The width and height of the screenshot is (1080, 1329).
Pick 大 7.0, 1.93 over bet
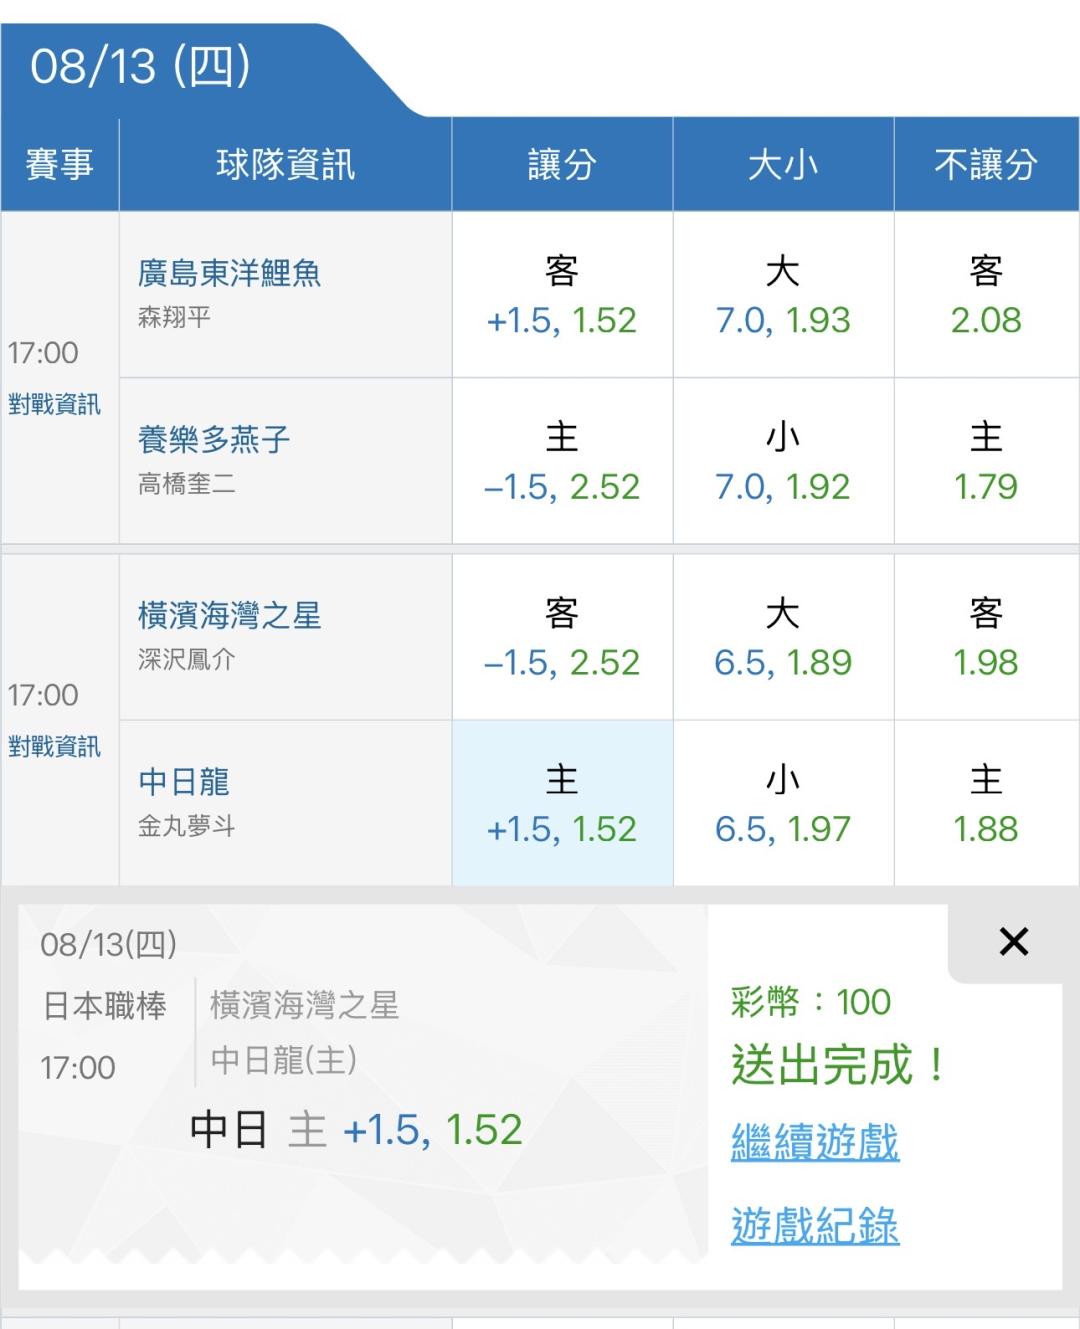[783, 295]
